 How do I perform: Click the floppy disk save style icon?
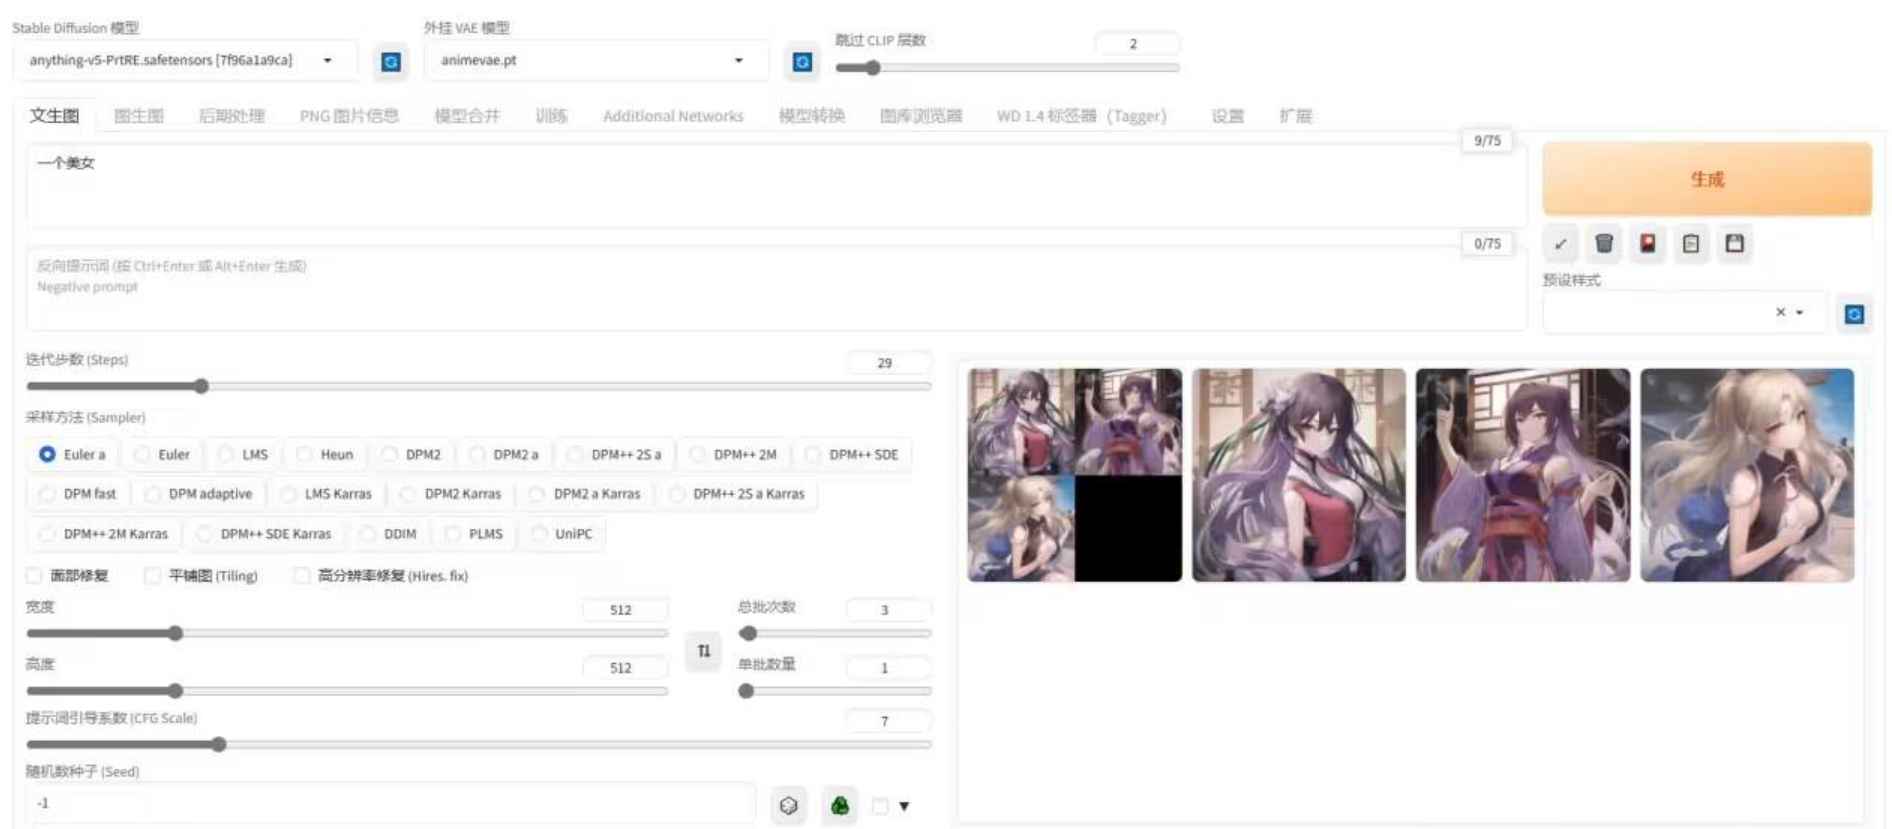(1735, 244)
